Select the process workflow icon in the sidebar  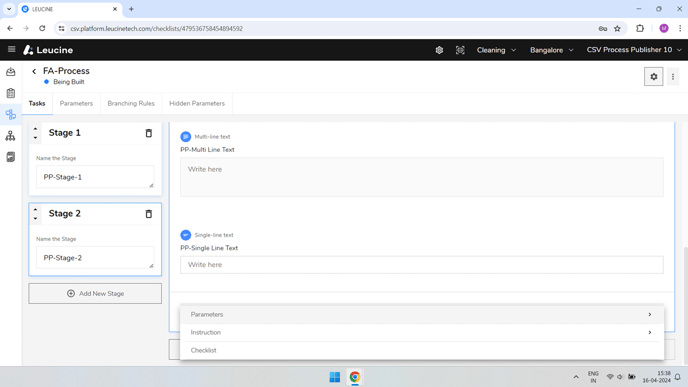point(11,115)
